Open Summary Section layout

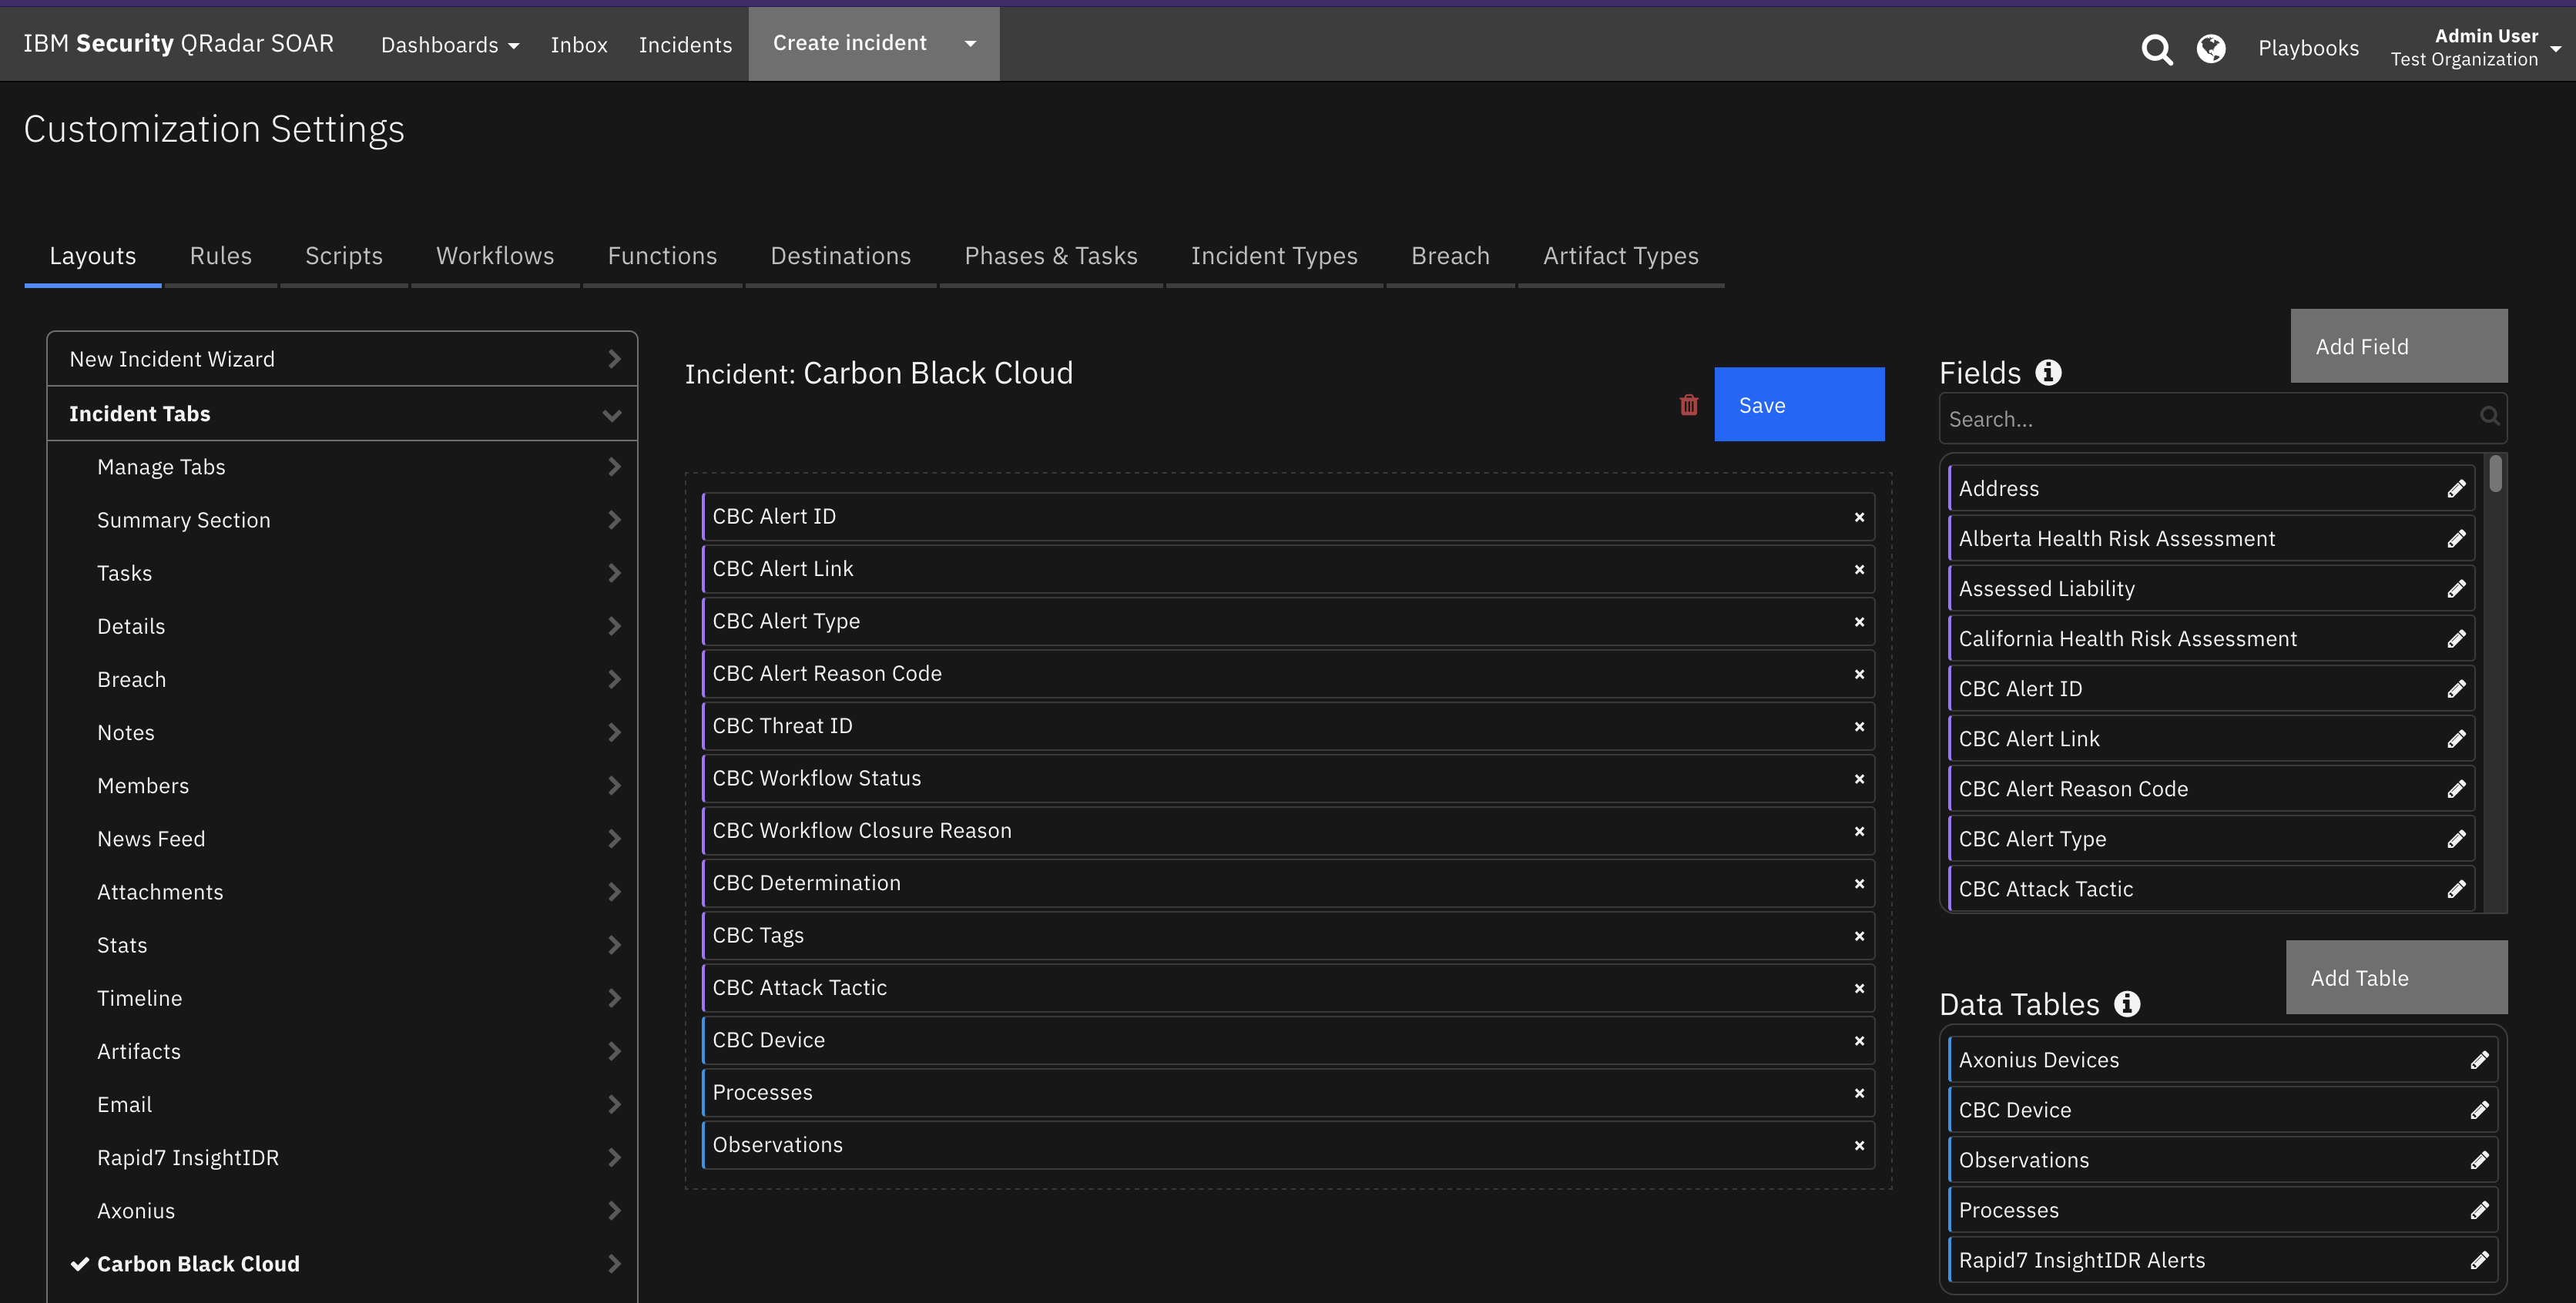coord(342,520)
